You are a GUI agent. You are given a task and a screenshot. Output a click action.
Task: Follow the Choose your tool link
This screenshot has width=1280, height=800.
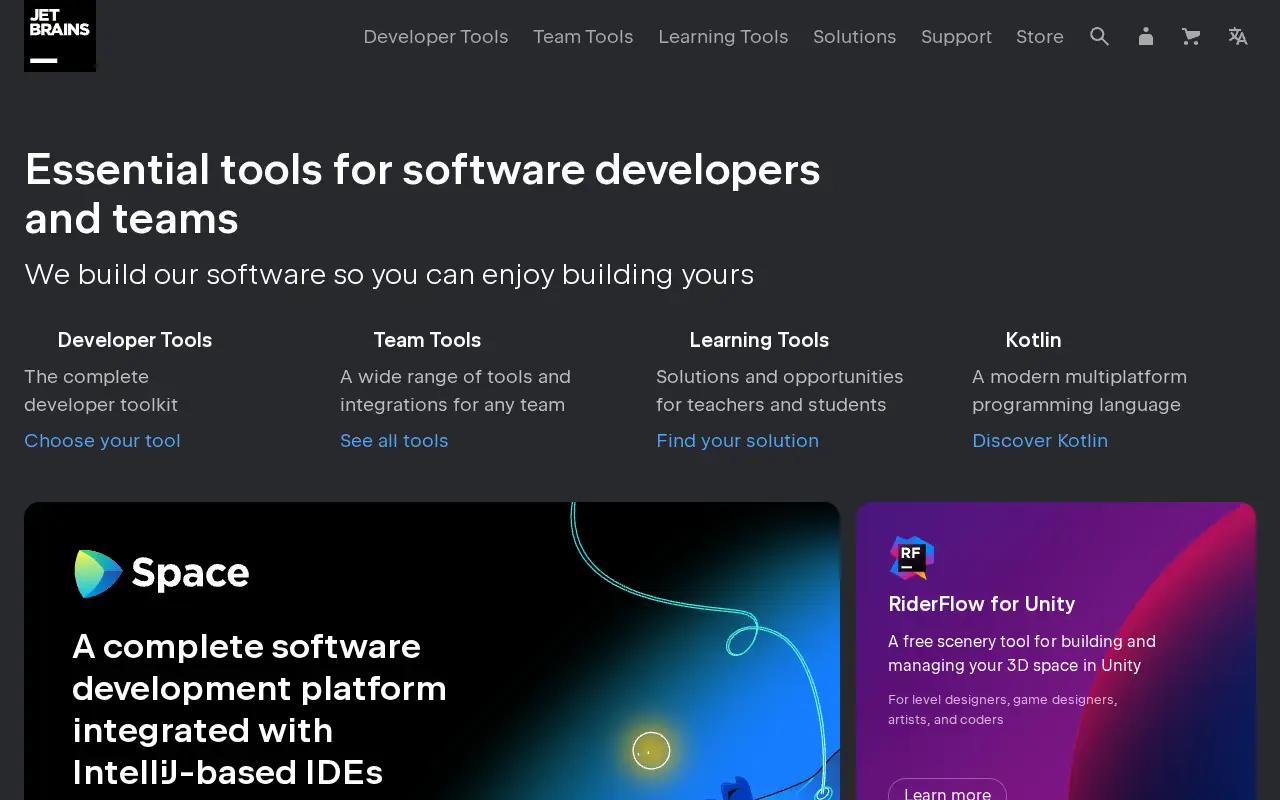[x=102, y=441]
